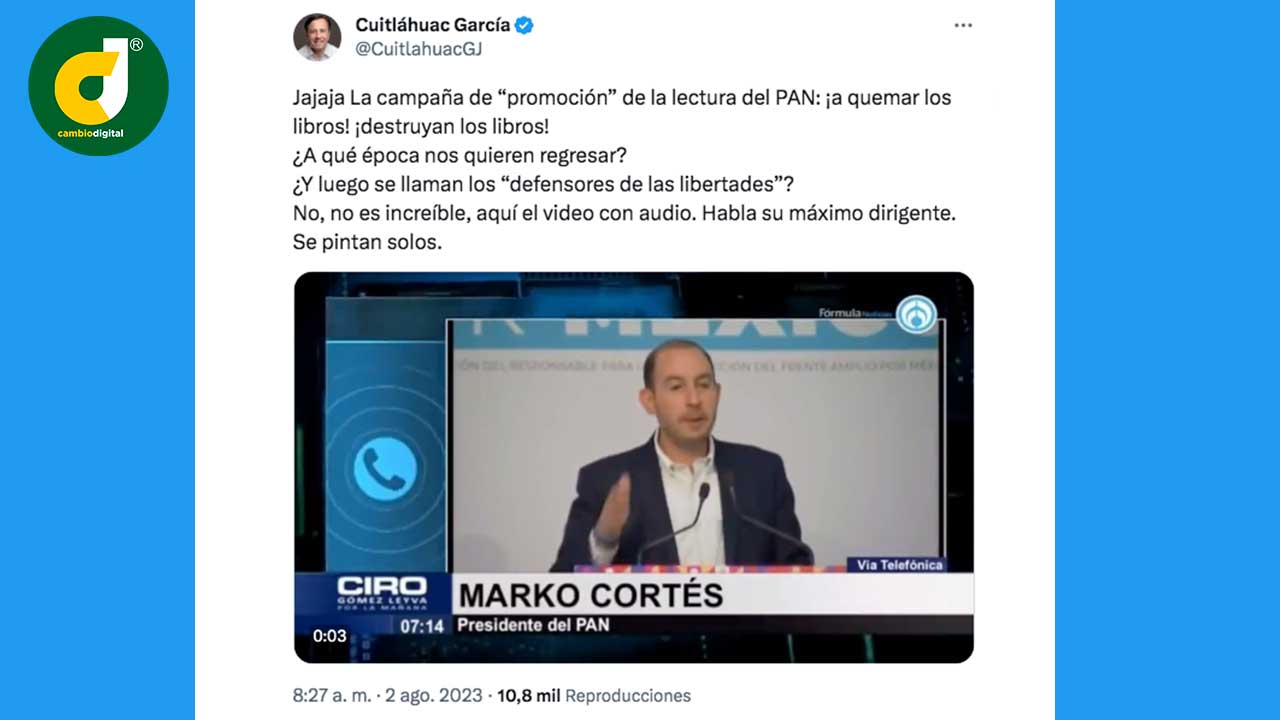Click the tweet text about PAN campaign

(625, 170)
